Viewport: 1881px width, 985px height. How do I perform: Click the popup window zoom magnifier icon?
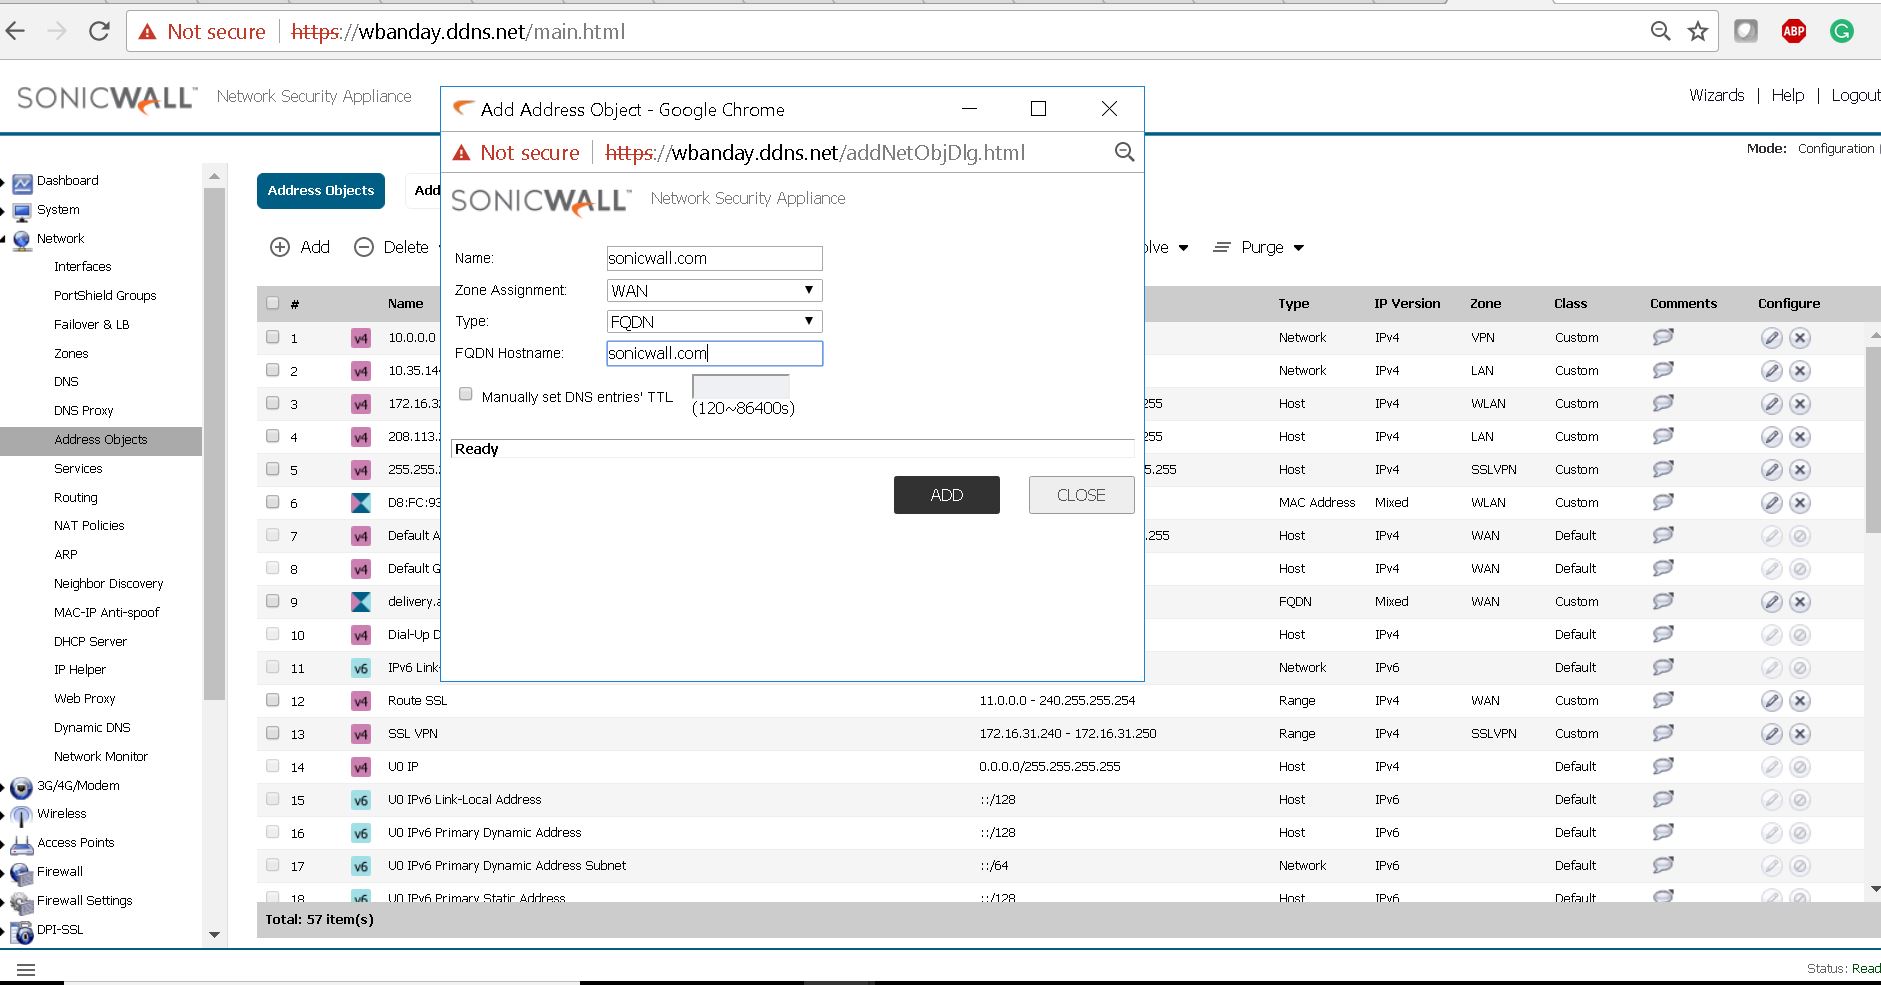point(1125,152)
